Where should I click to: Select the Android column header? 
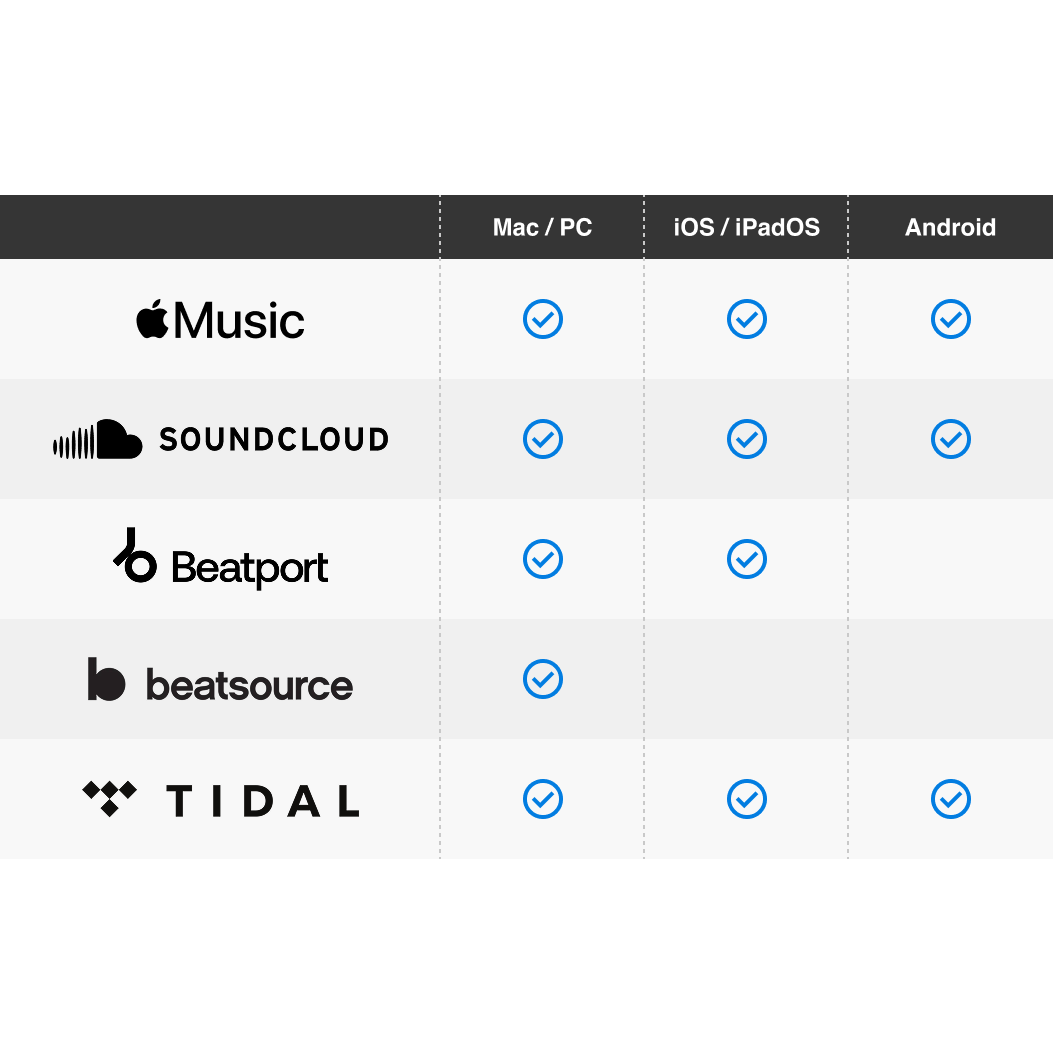951,228
